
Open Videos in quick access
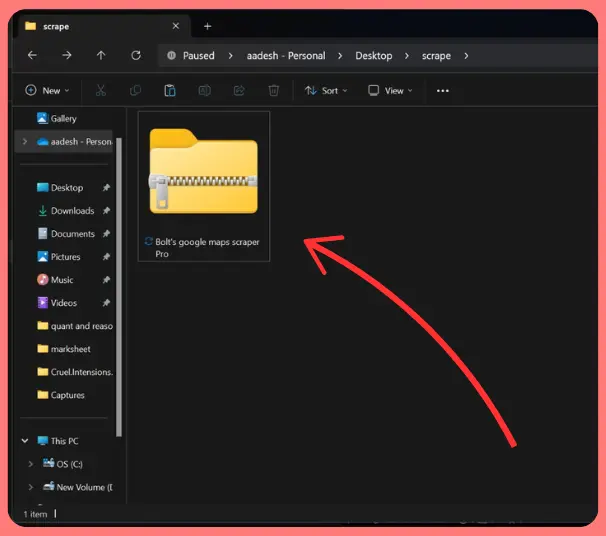pos(57,303)
